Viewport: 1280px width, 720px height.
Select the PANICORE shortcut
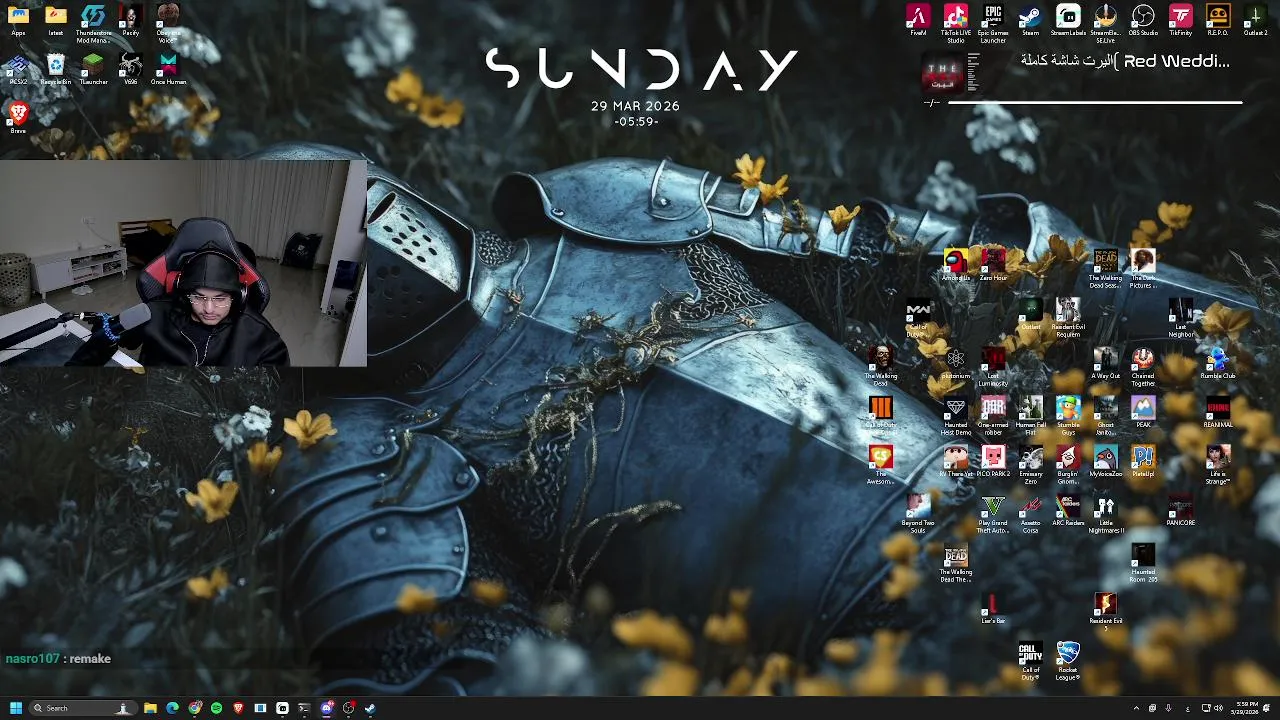click(x=1180, y=510)
